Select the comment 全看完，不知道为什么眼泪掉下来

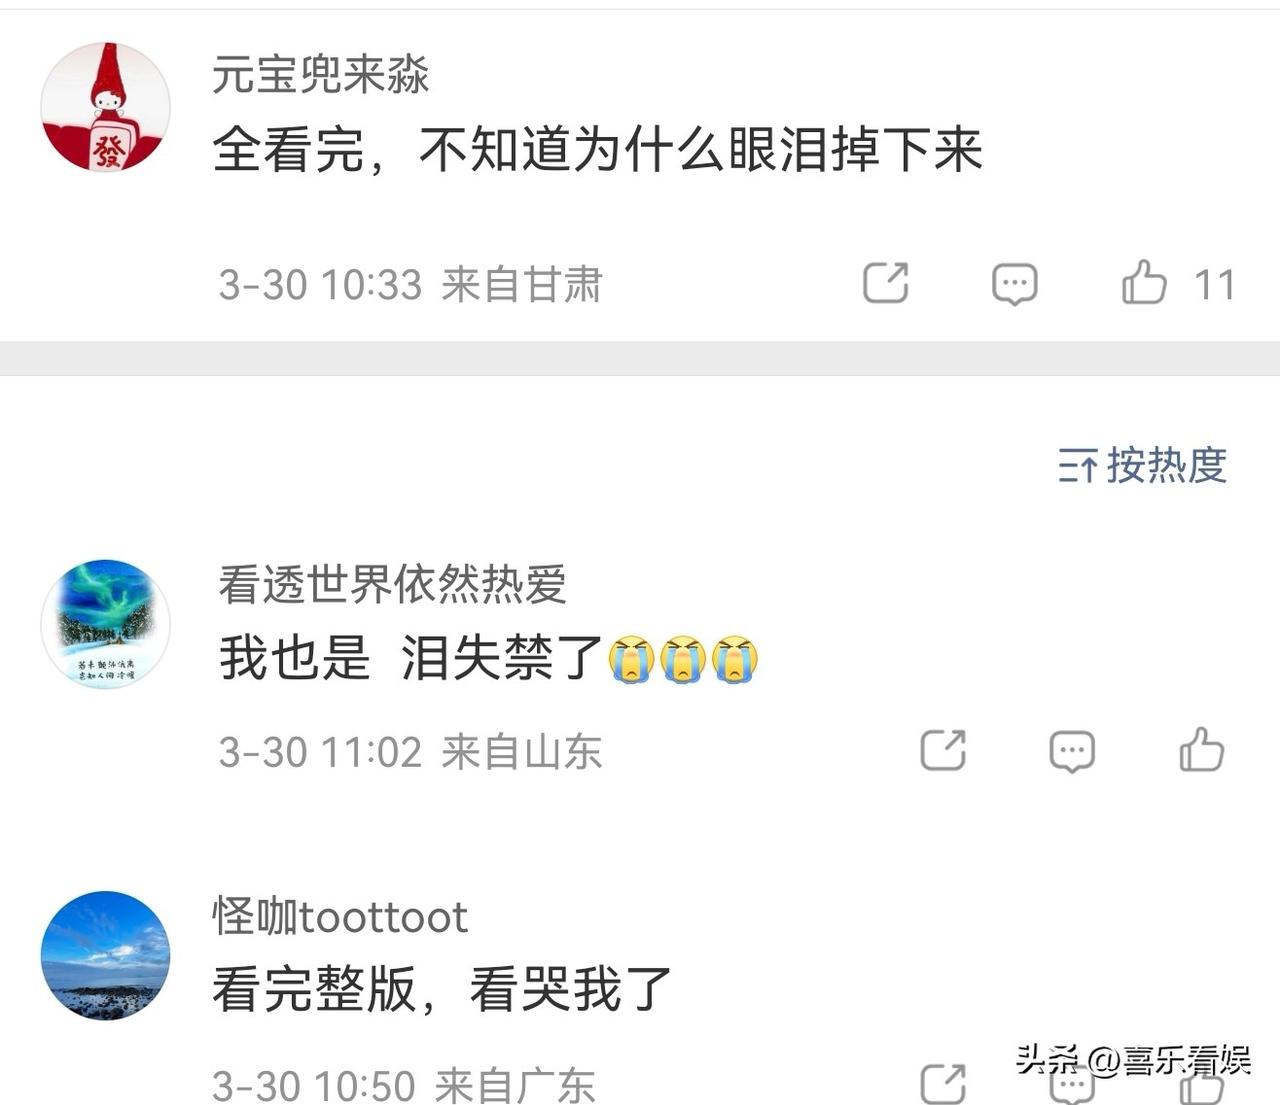click(598, 150)
